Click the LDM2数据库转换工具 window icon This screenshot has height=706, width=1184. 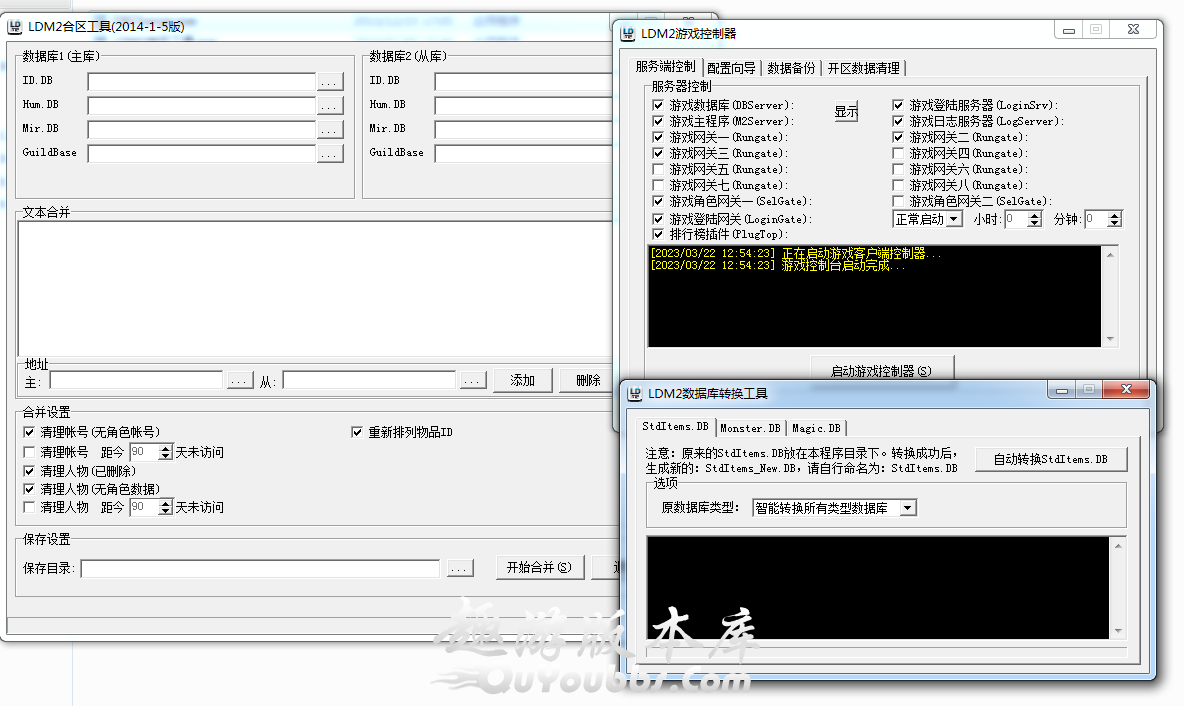(x=635, y=394)
